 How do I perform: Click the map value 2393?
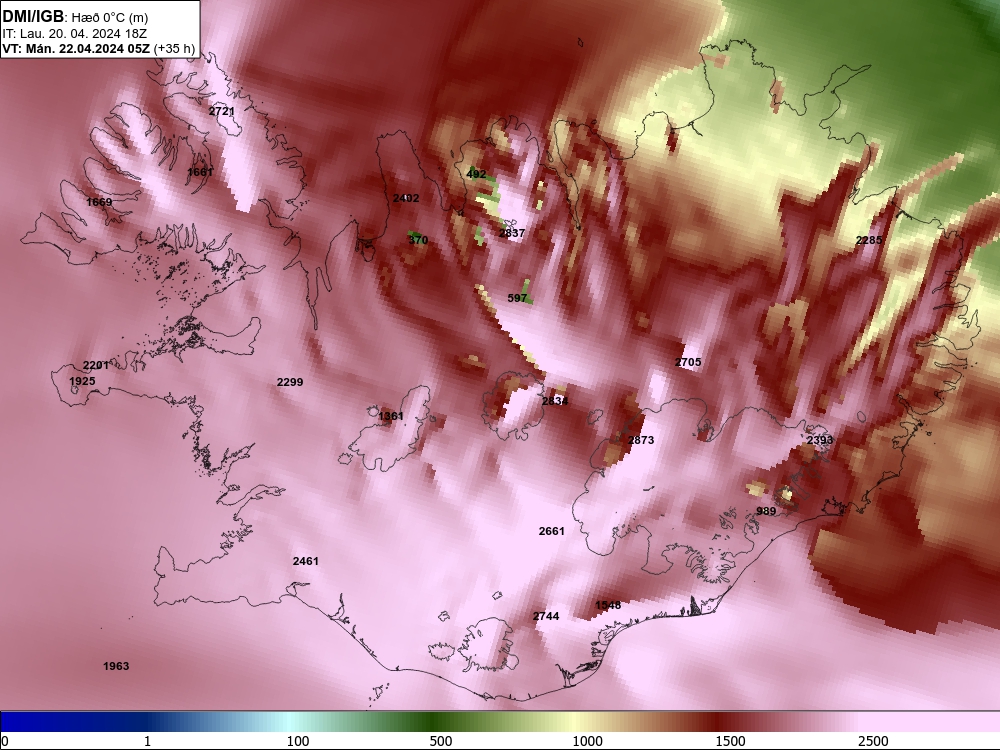click(x=820, y=440)
